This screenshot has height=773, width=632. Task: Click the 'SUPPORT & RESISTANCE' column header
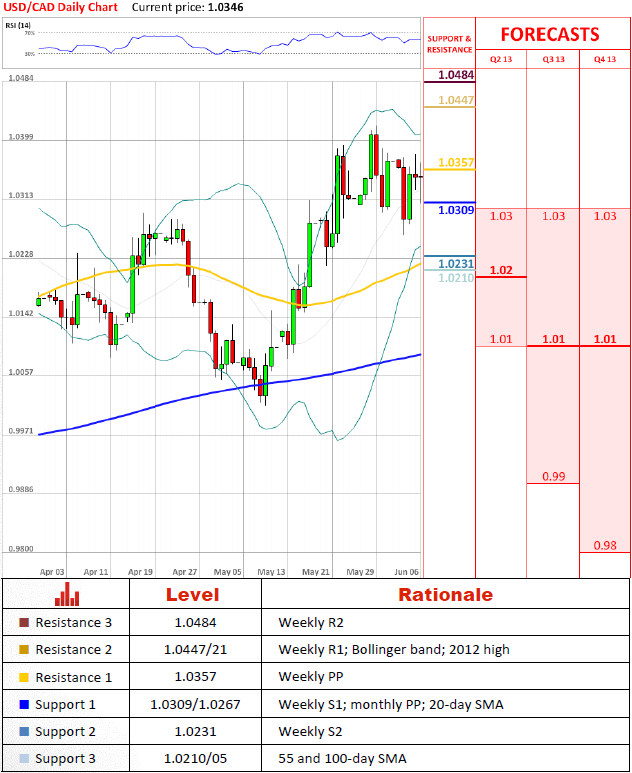[x=450, y=44]
